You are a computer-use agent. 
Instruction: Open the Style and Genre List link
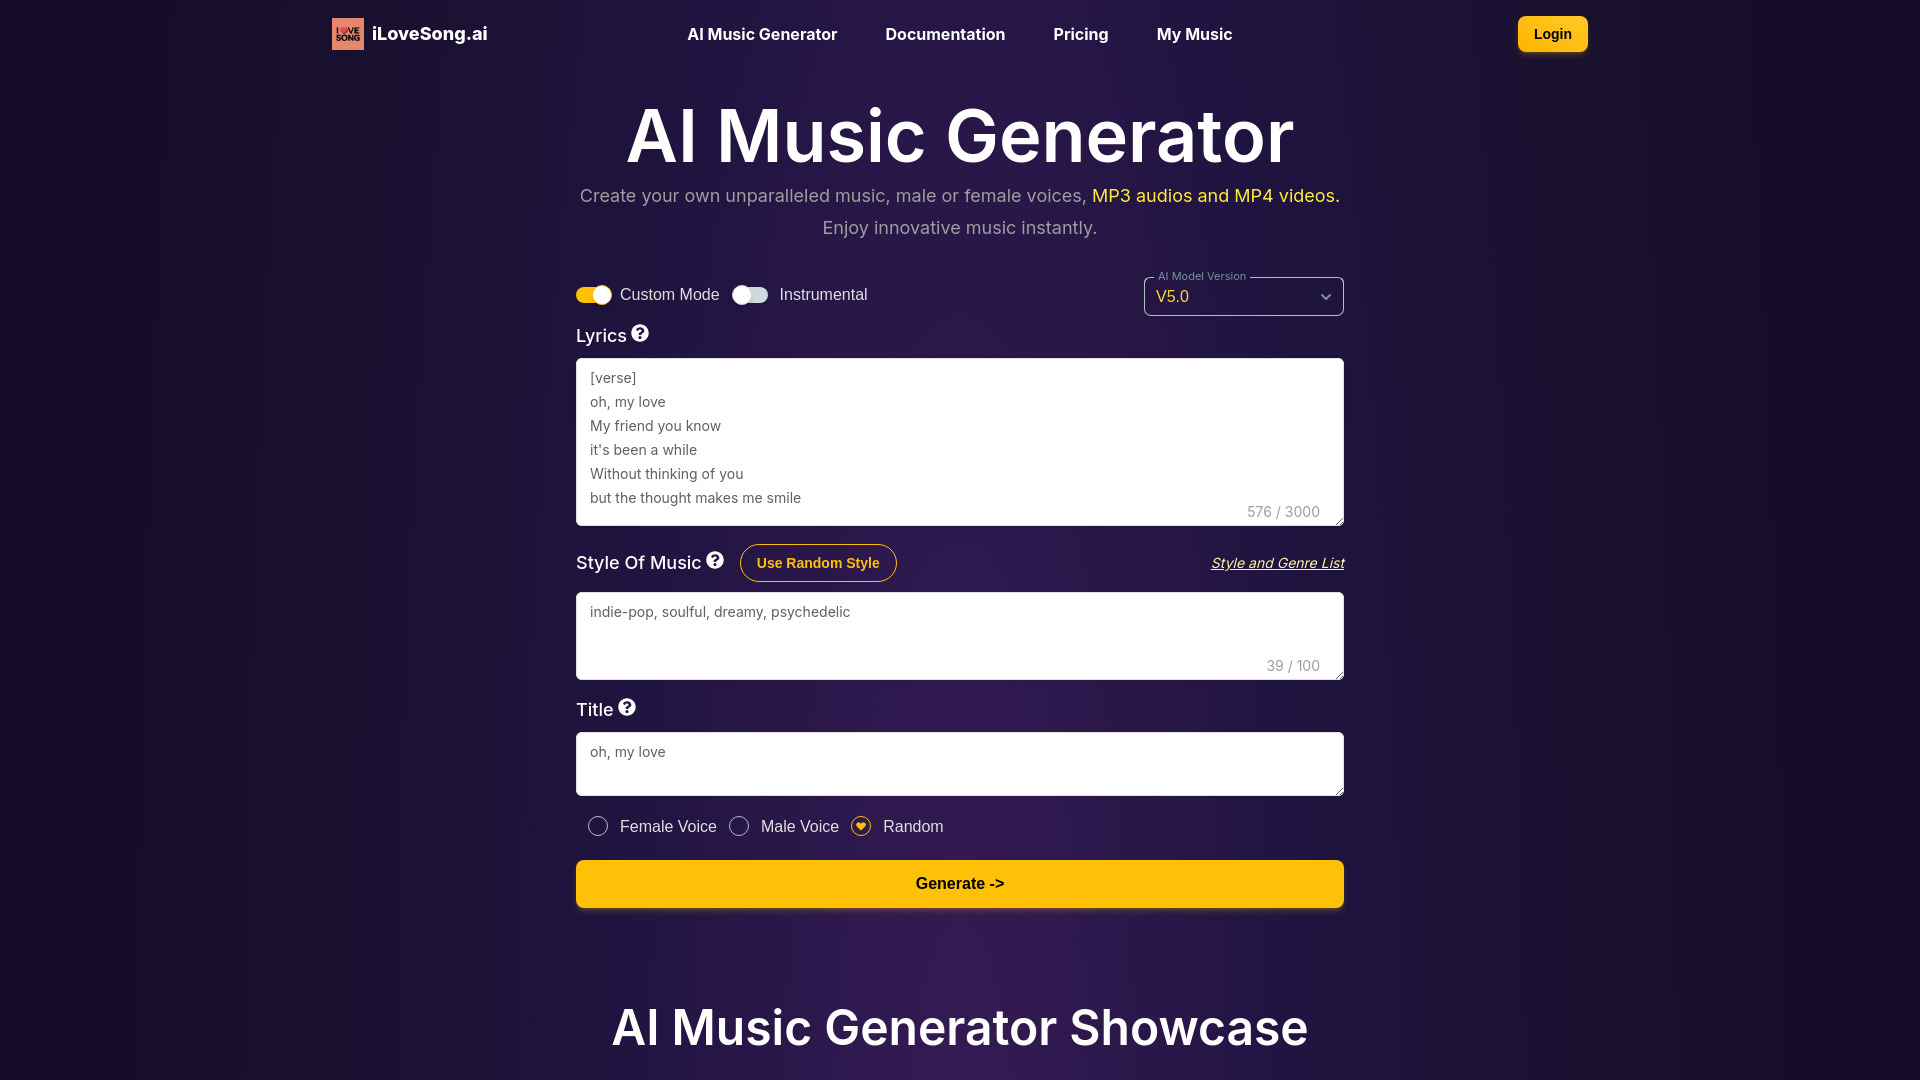tap(1276, 563)
